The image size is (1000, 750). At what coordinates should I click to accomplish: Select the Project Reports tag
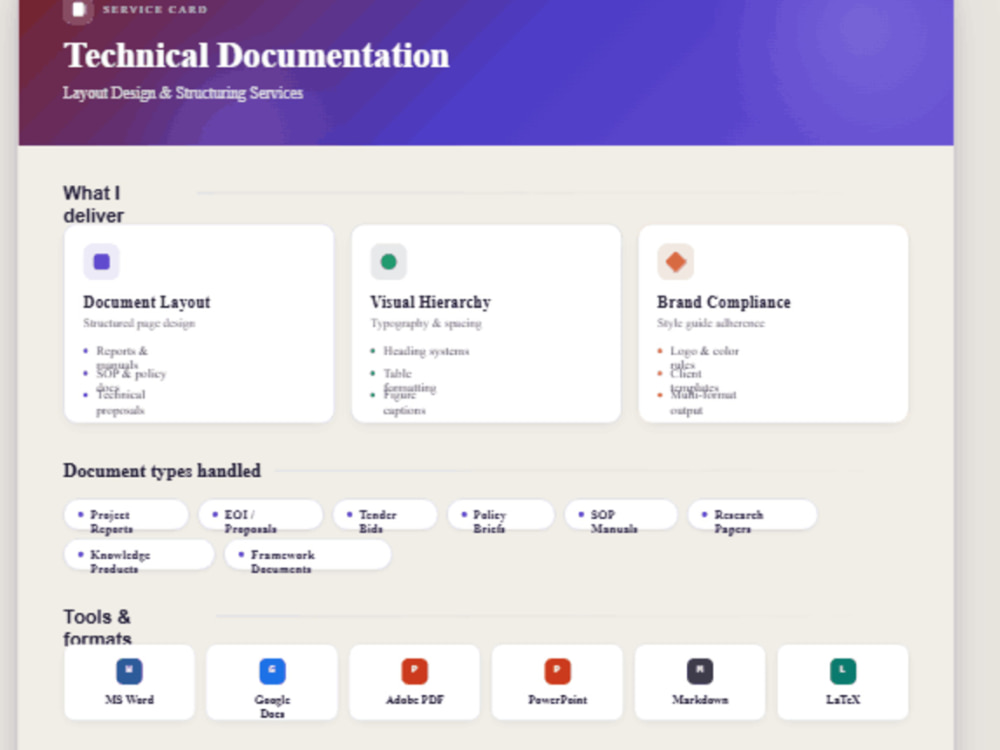[x=126, y=515]
